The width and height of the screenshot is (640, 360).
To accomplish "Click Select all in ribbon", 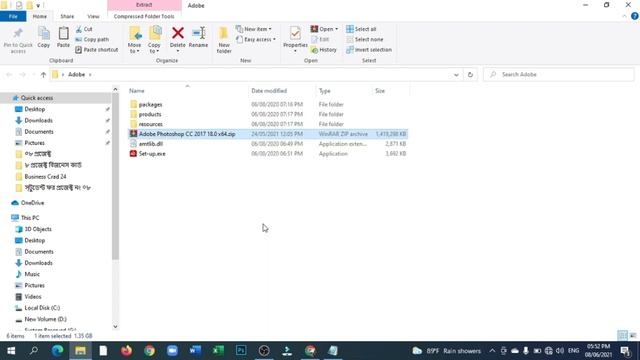I will tap(361, 29).
